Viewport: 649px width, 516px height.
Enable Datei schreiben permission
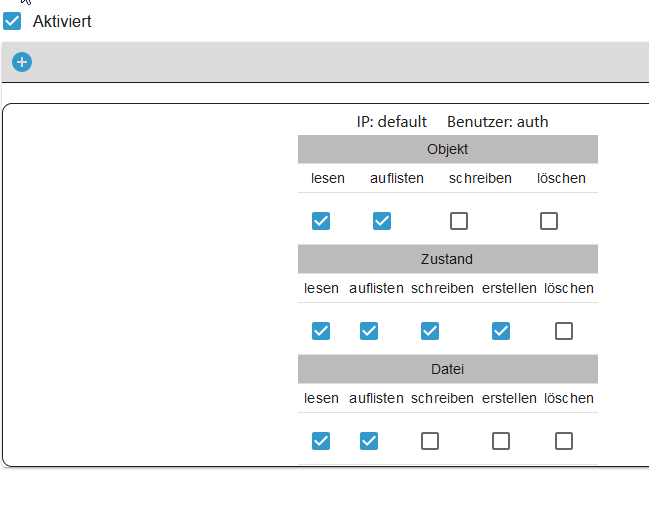tap(430, 441)
